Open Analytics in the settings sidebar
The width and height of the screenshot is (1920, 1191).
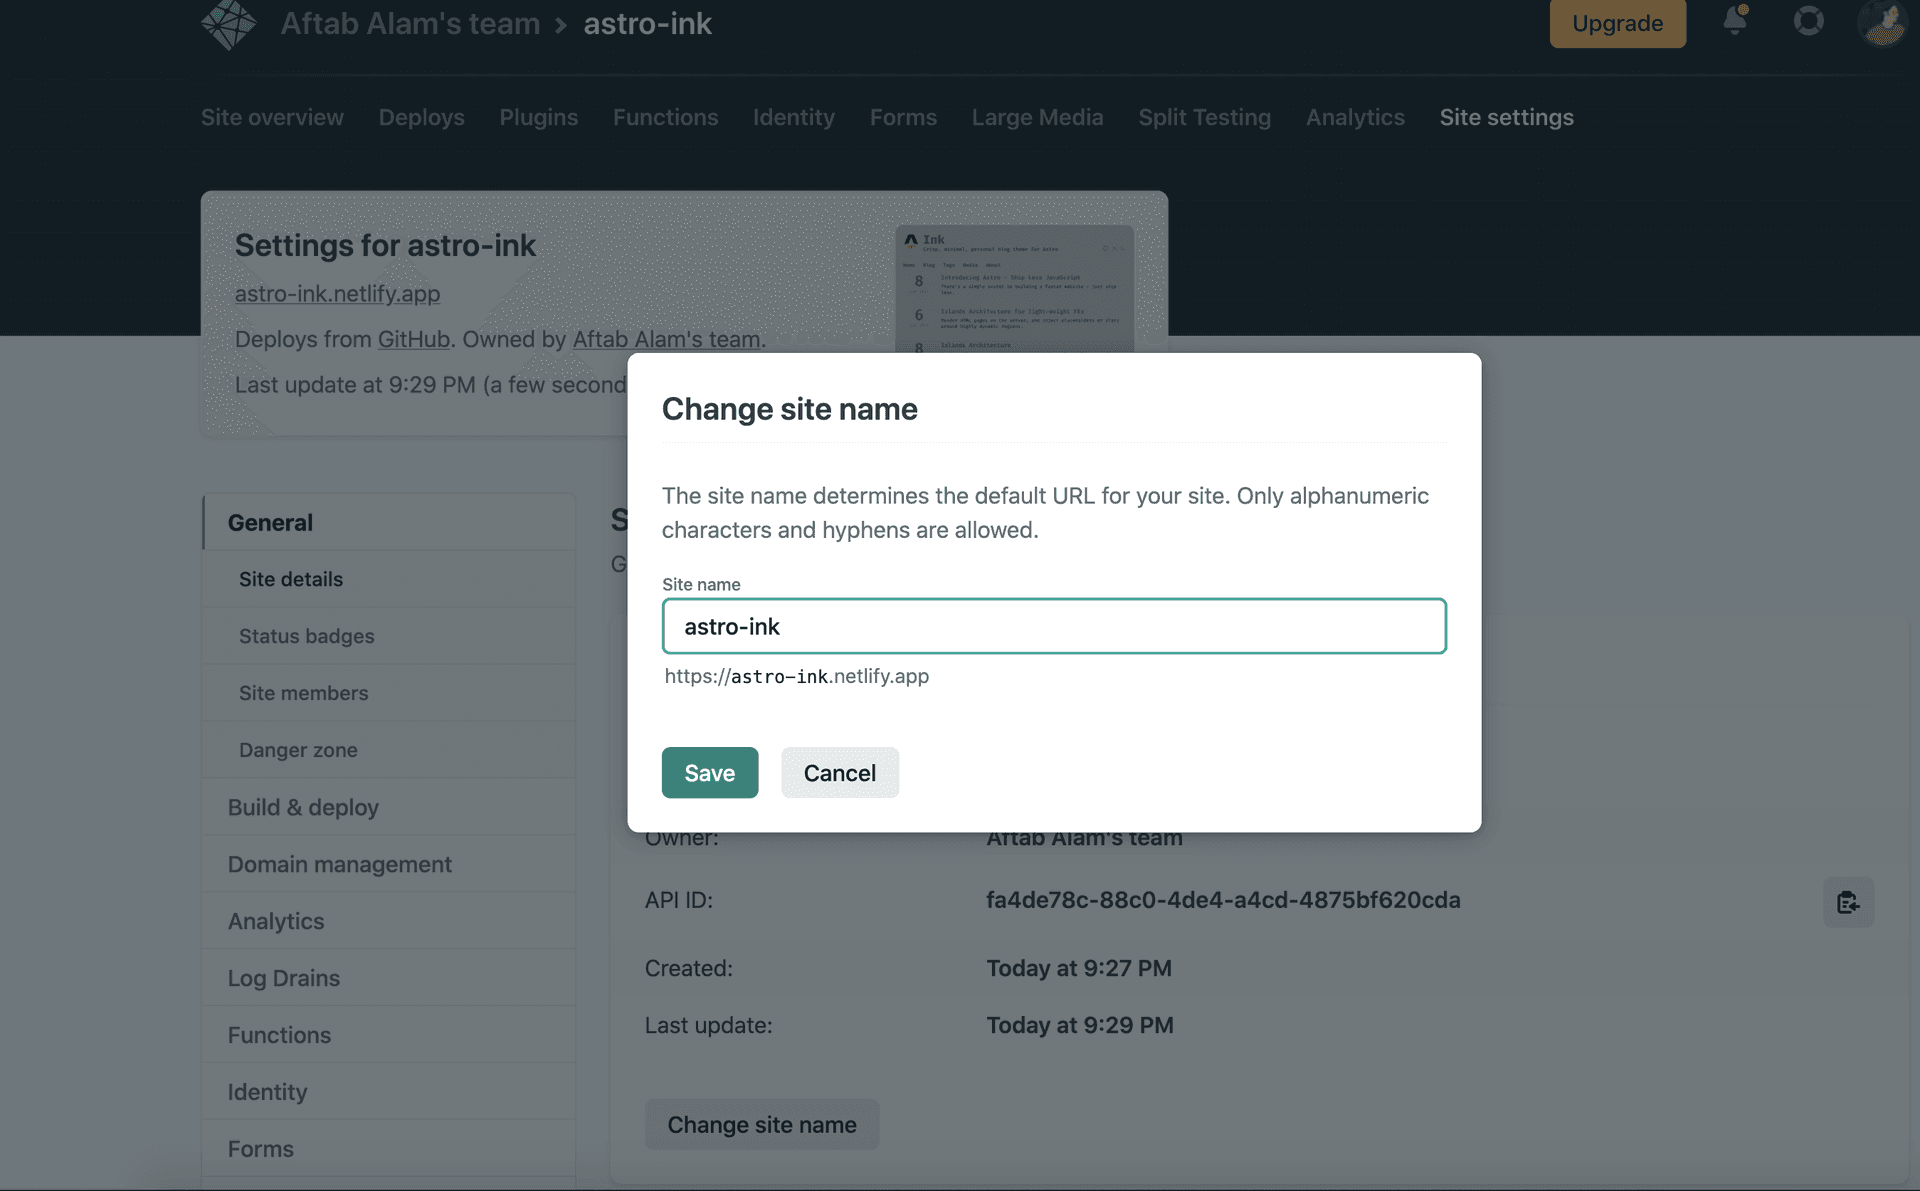[x=389, y=921]
